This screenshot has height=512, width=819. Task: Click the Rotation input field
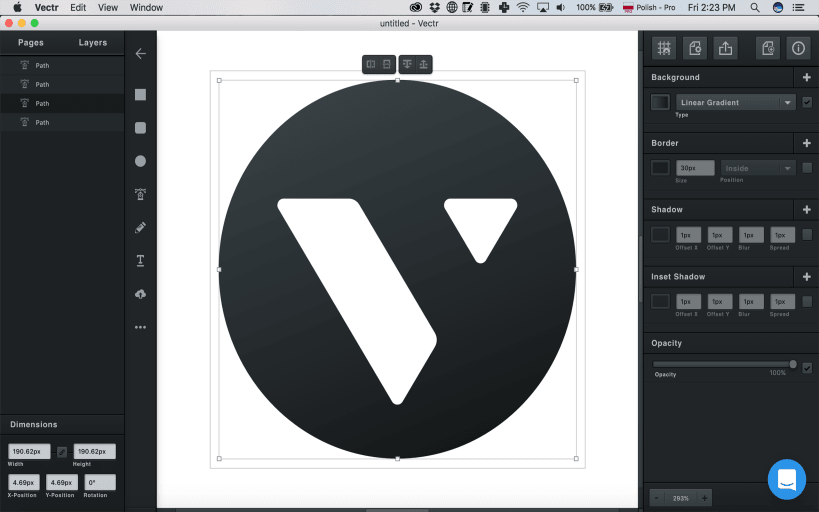click(100, 482)
